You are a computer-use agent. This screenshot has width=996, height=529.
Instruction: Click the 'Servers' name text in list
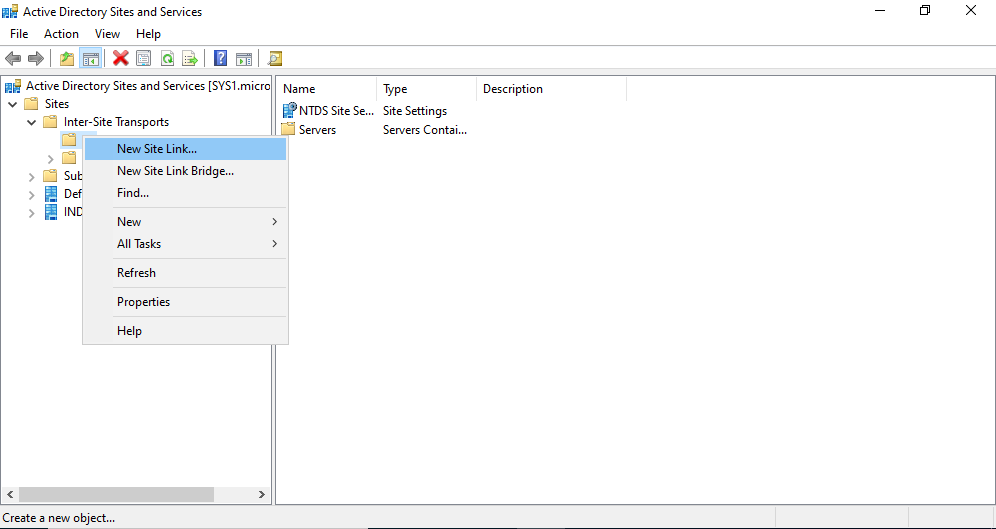pos(317,130)
